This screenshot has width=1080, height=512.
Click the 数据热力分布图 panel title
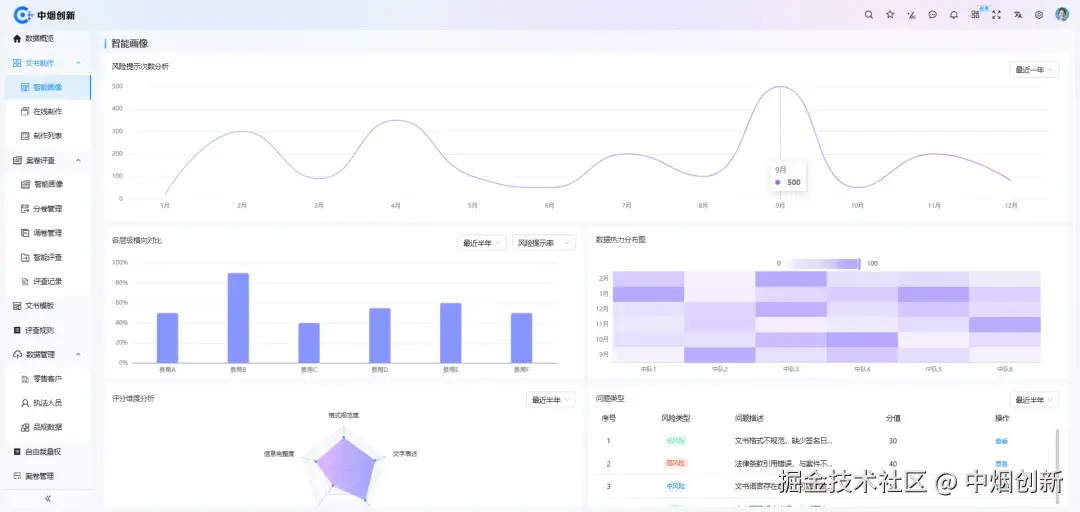(x=621, y=240)
